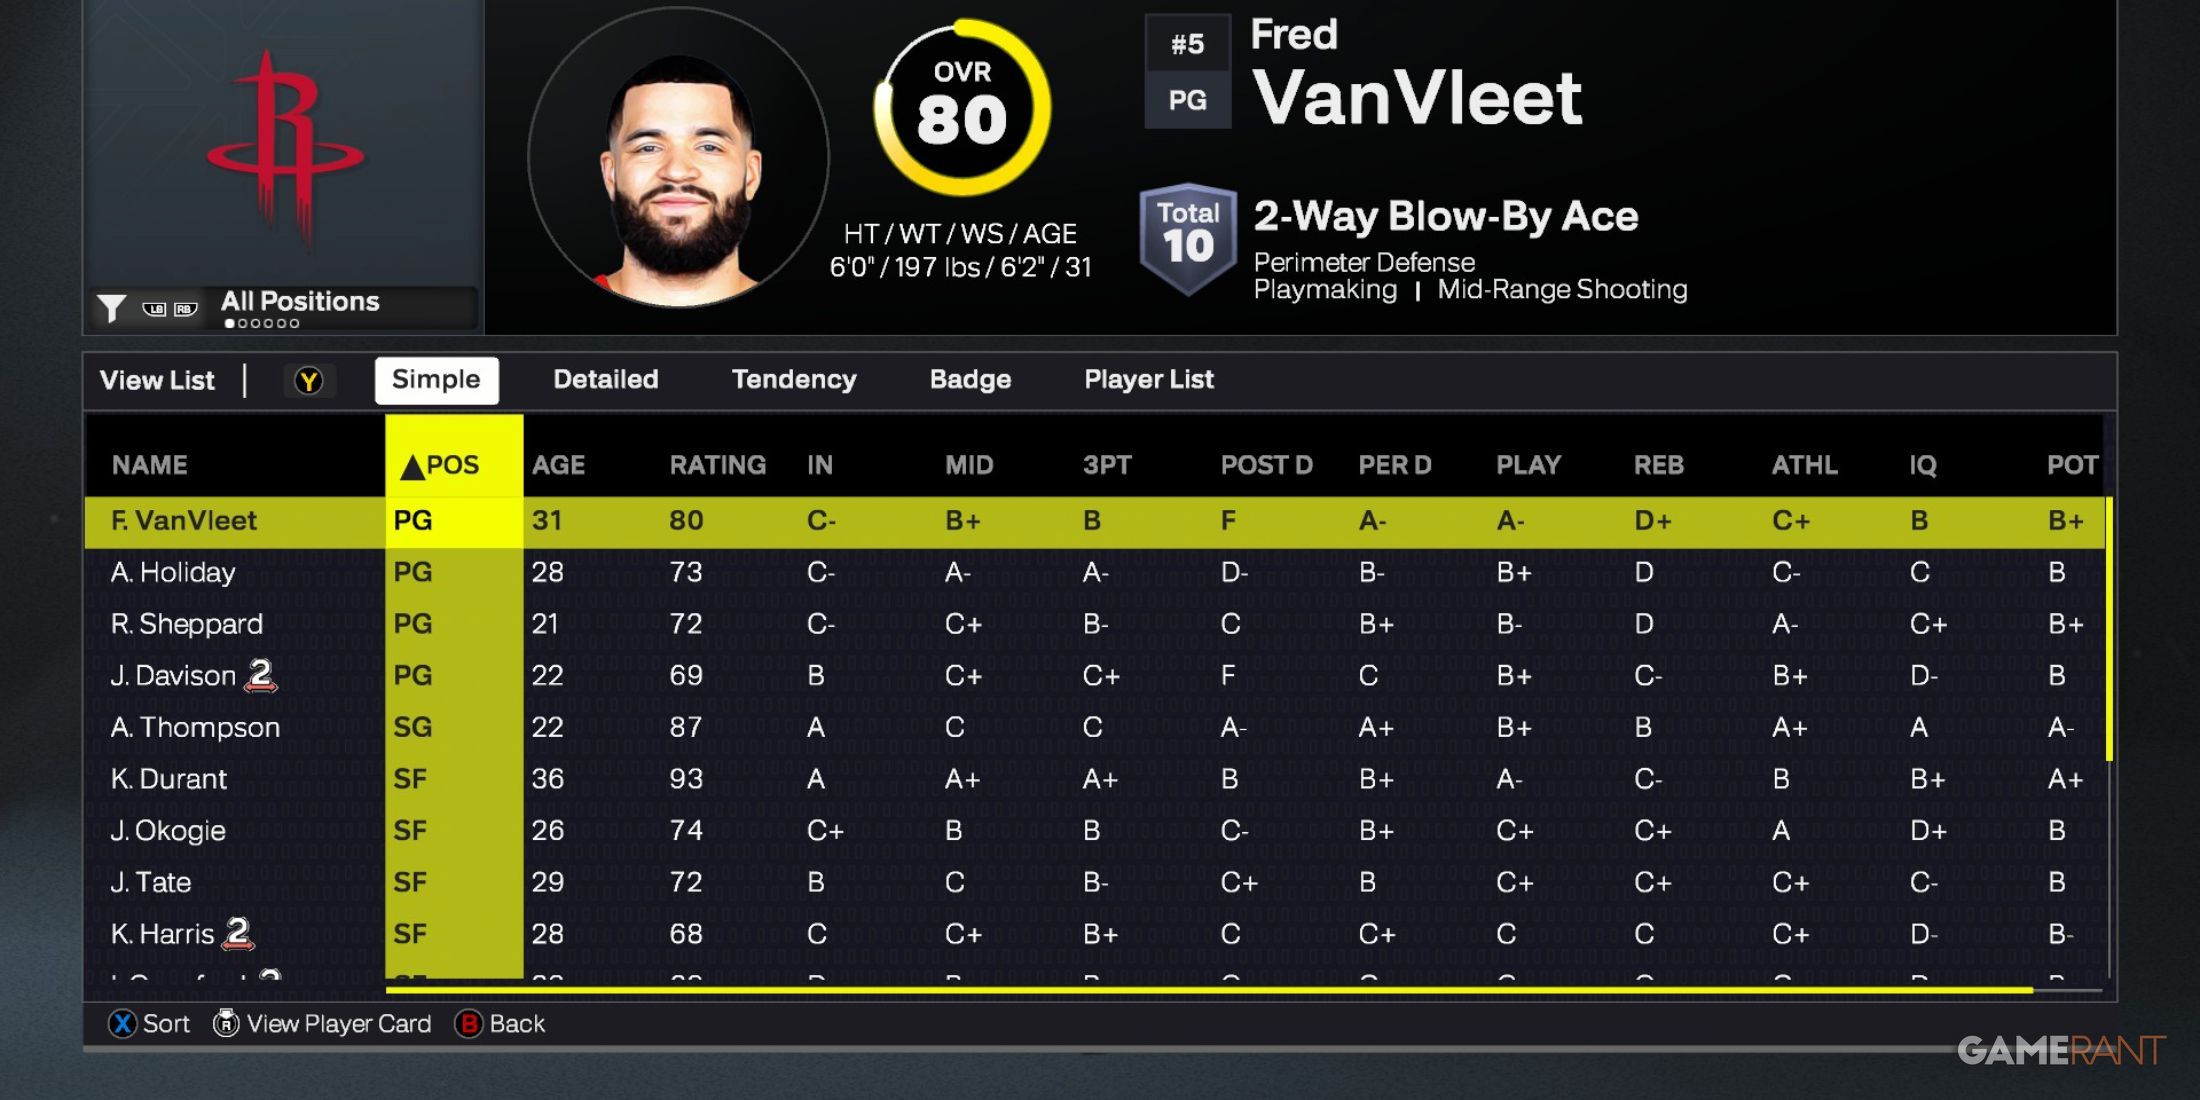The width and height of the screenshot is (2200, 1100).
Task: Open the All Positions filter selector
Action: [300, 301]
